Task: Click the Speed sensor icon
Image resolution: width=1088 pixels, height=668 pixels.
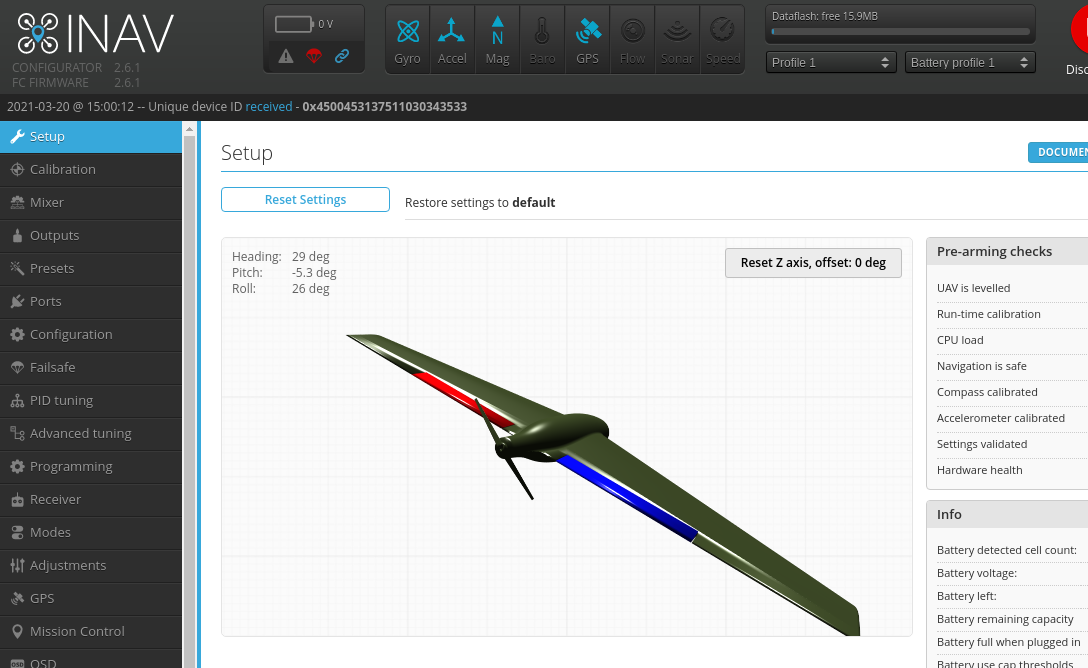Action: tap(722, 40)
